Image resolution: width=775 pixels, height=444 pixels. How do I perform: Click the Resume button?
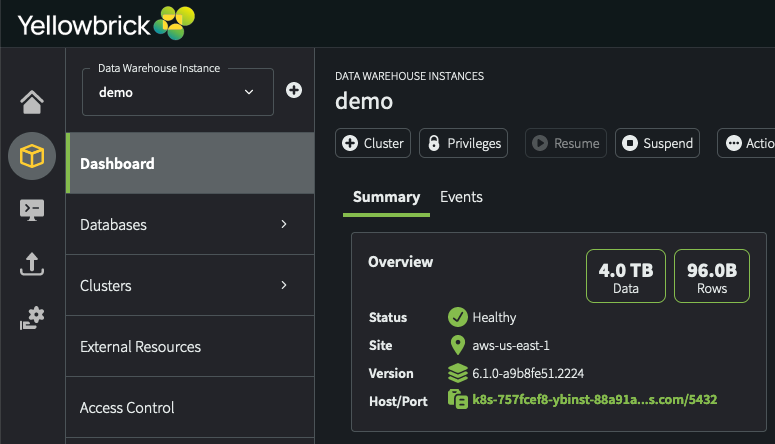tap(565, 143)
